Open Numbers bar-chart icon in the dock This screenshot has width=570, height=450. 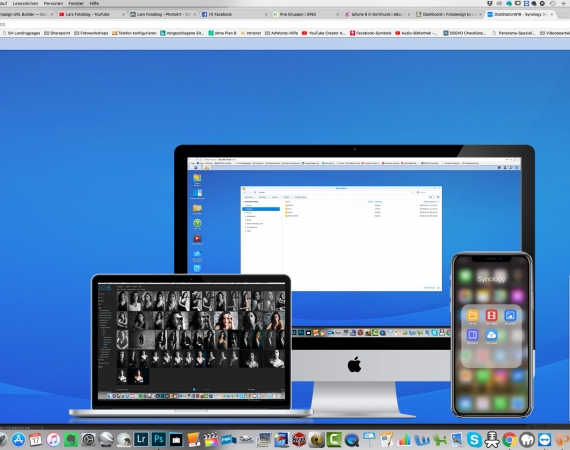coord(404,440)
